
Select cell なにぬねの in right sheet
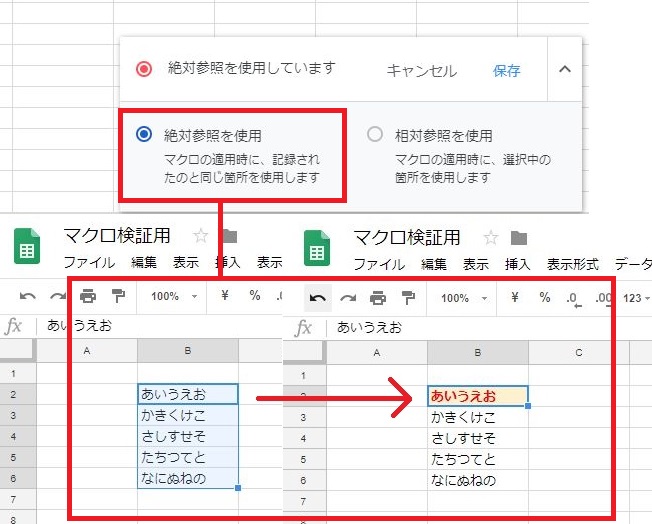tap(478, 480)
